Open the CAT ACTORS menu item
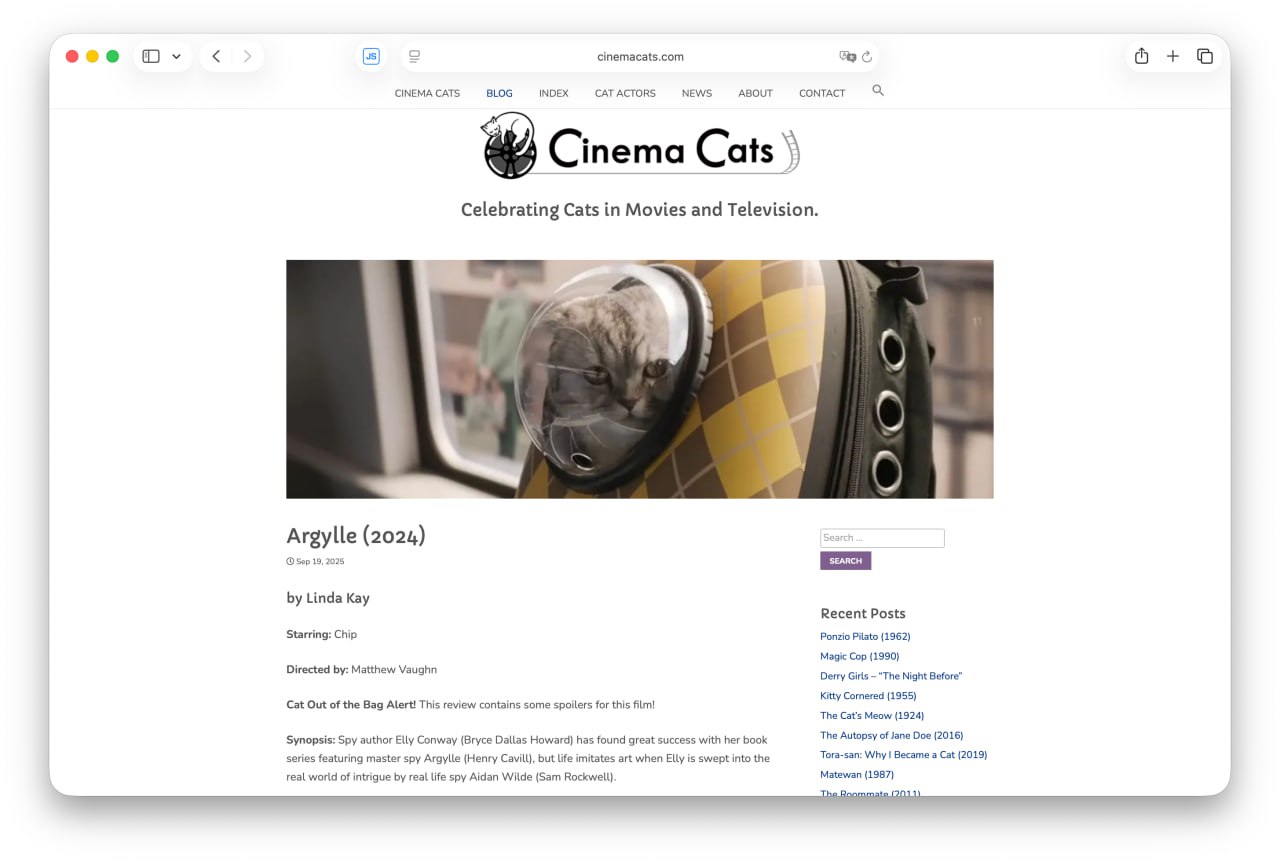 tap(625, 93)
